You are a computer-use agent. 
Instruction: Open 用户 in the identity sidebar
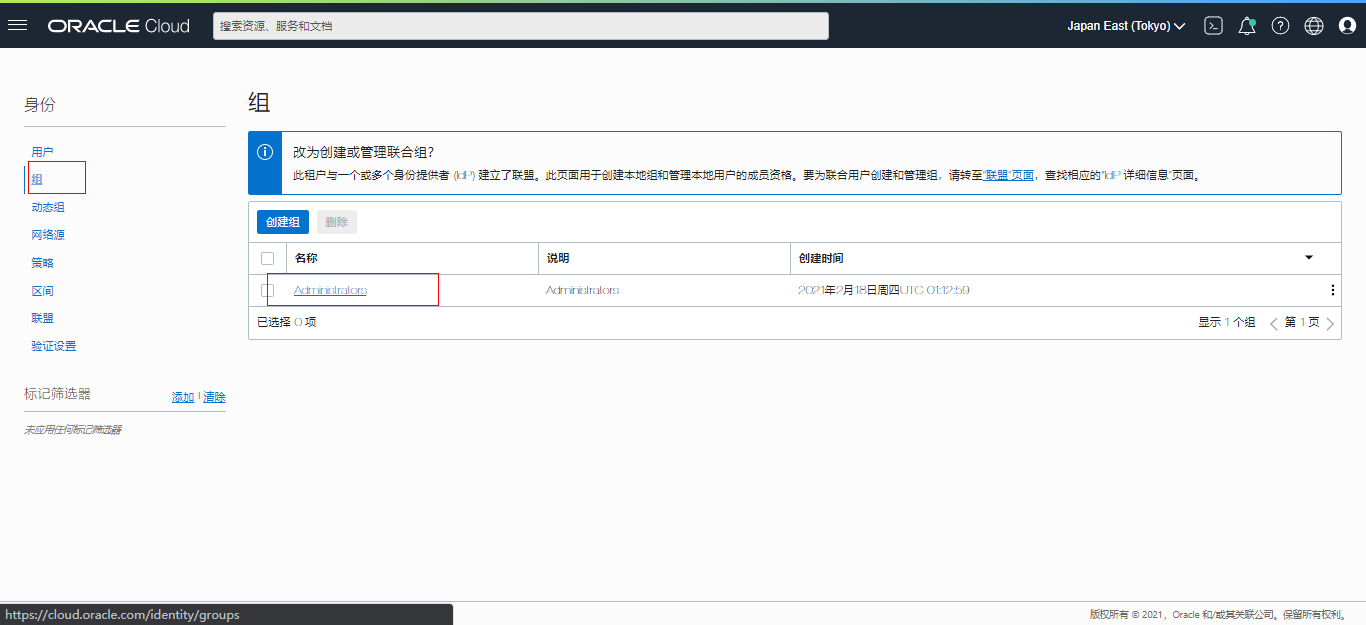[x=42, y=152]
